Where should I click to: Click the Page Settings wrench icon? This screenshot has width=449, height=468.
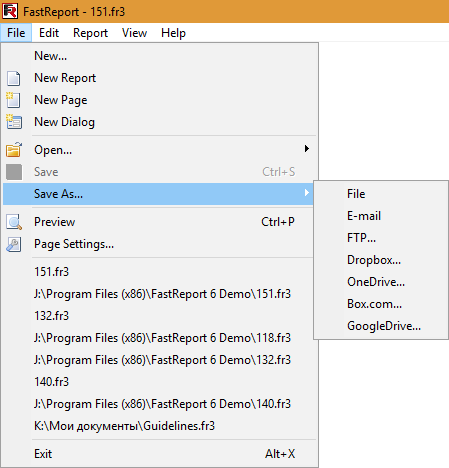tap(14, 244)
